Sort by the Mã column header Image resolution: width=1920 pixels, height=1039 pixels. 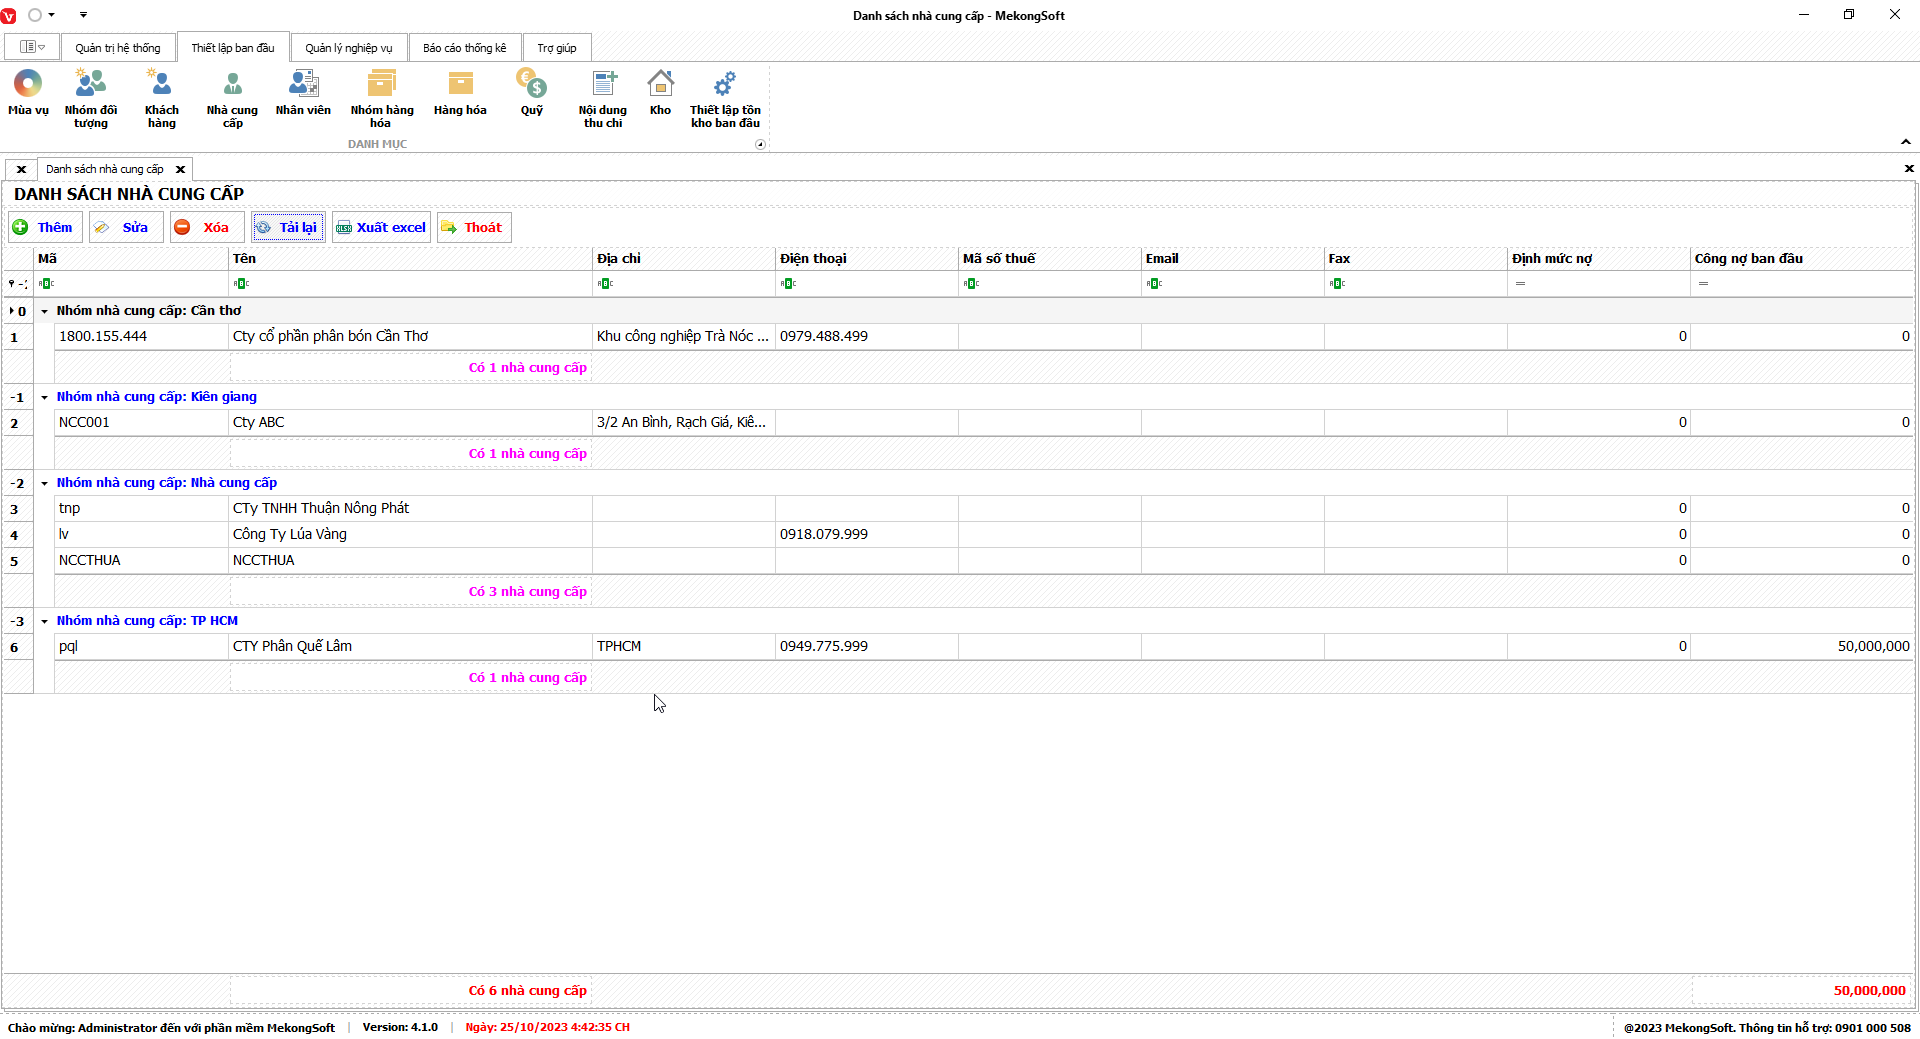coord(131,258)
